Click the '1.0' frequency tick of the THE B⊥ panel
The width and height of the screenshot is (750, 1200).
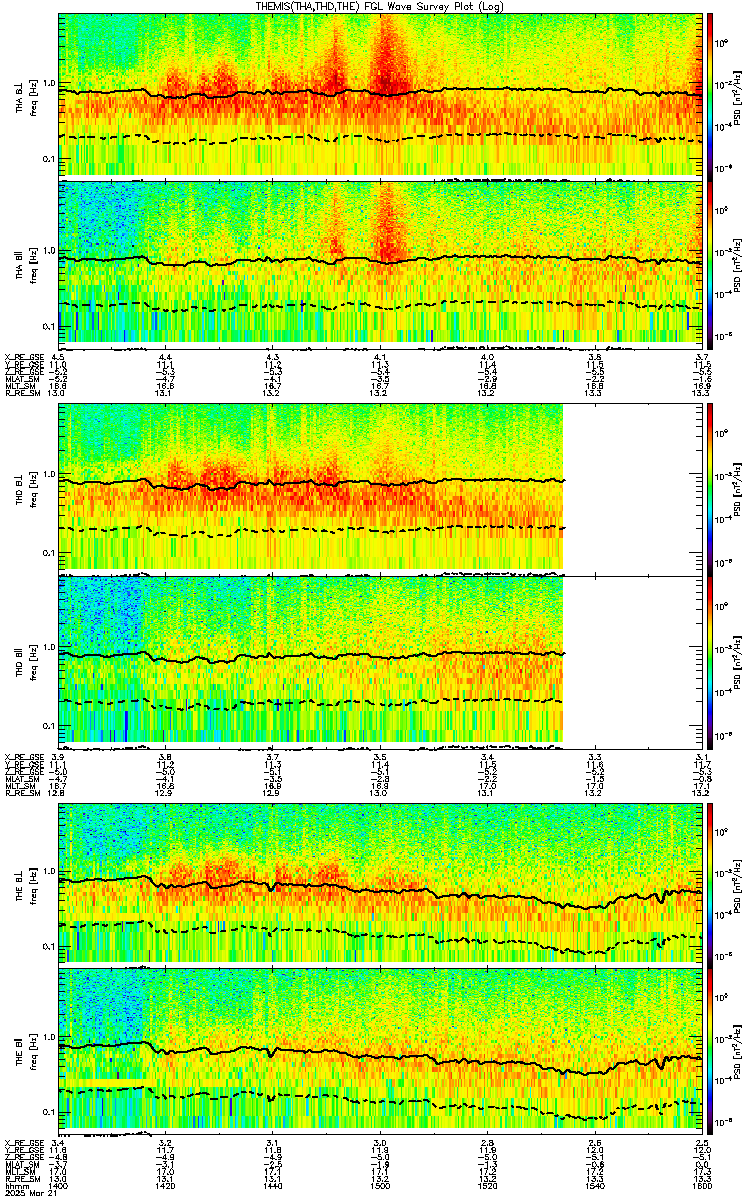tap(51, 870)
